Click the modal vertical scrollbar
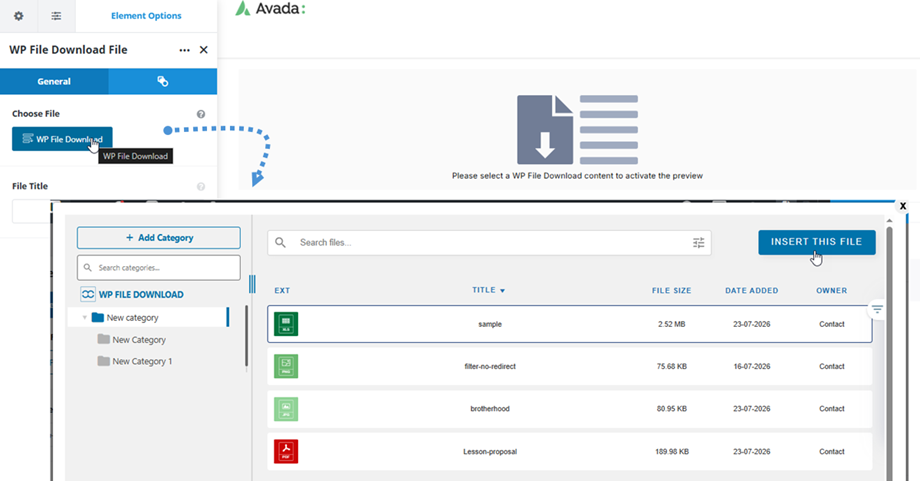920x481 pixels. pos(889,352)
